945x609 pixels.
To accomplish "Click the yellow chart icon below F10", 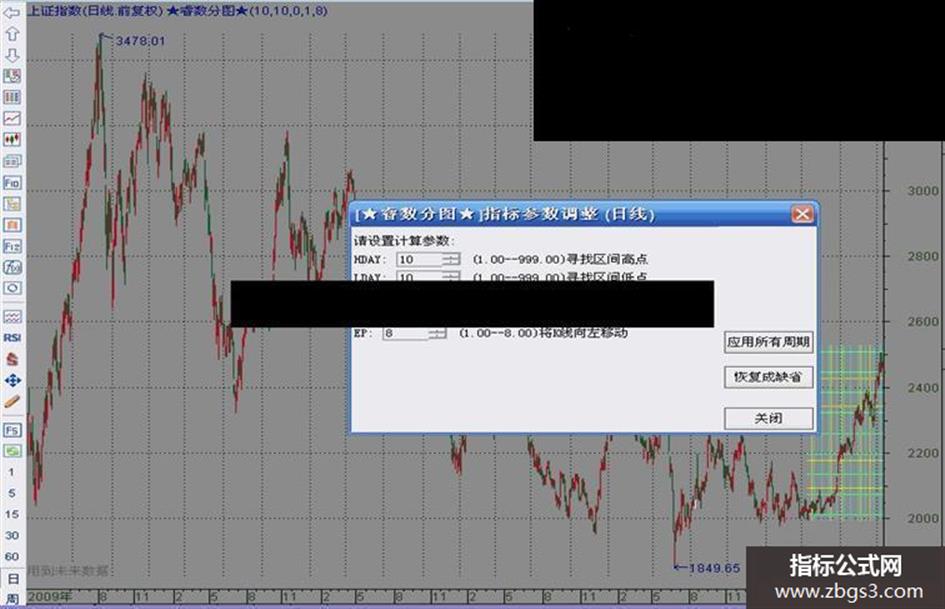I will pyautogui.click(x=11, y=204).
